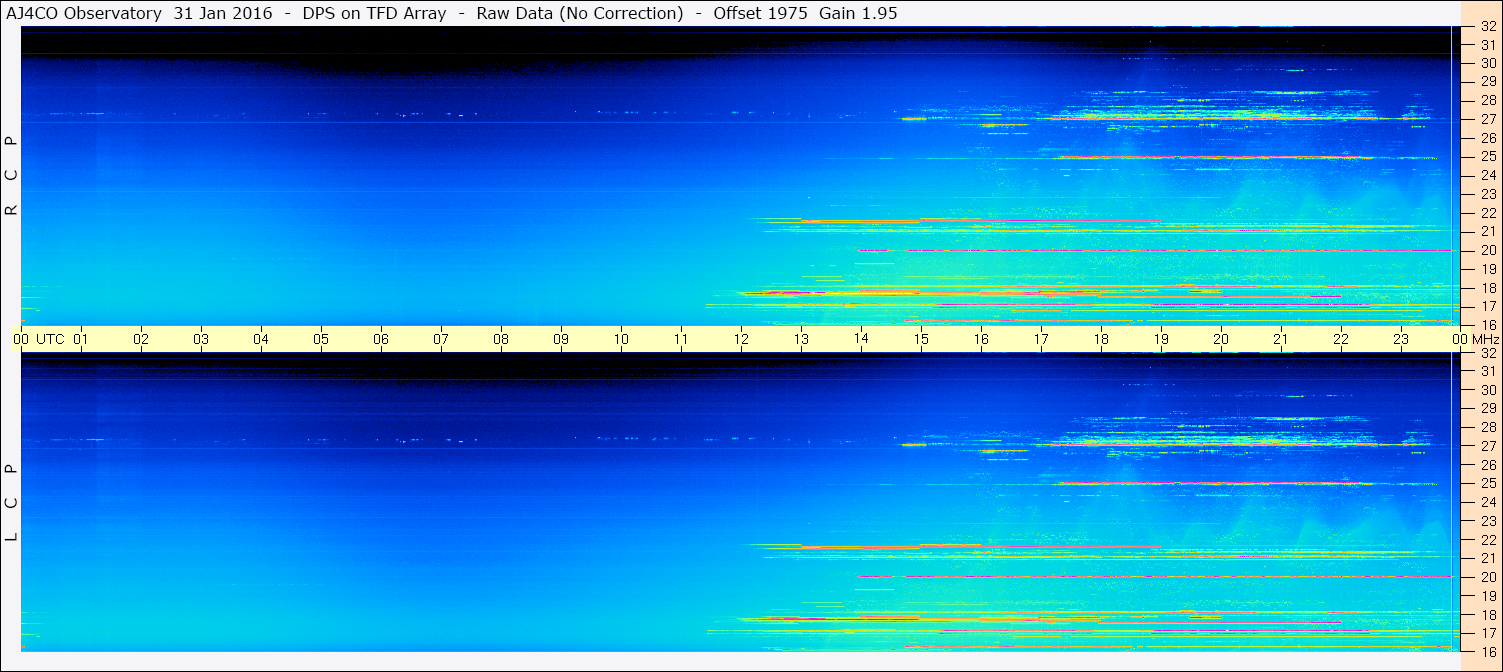Click the UTC label on the time axis
The width and height of the screenshot is (1503, 672).
click(x=50, y=339)
